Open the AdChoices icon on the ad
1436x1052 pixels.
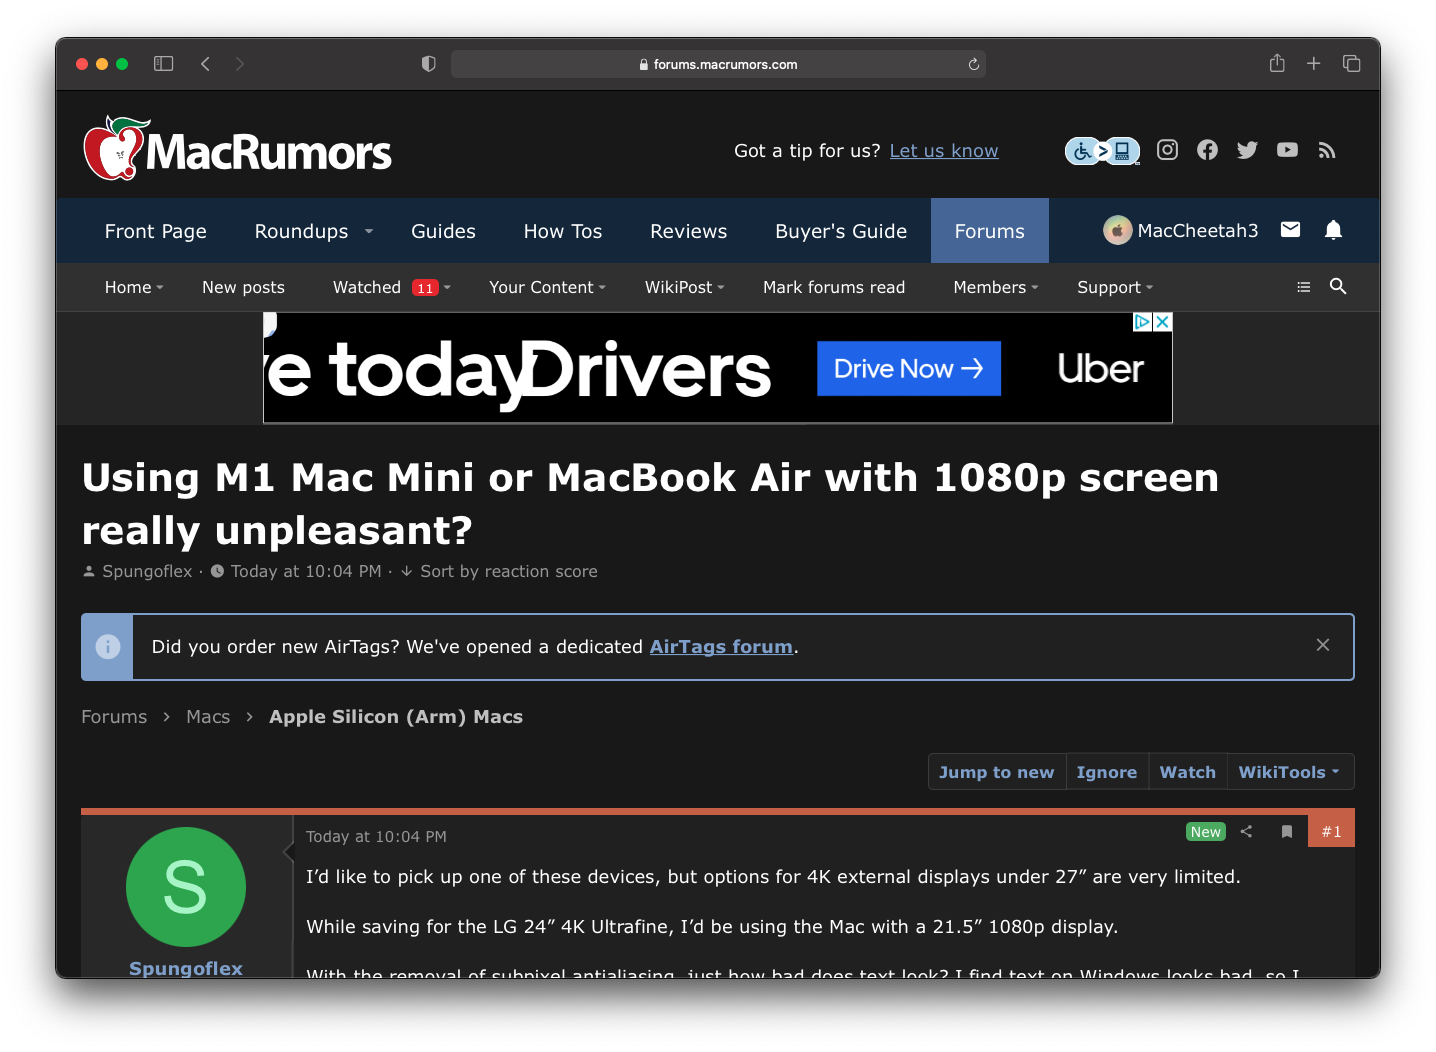(1142, 322)
